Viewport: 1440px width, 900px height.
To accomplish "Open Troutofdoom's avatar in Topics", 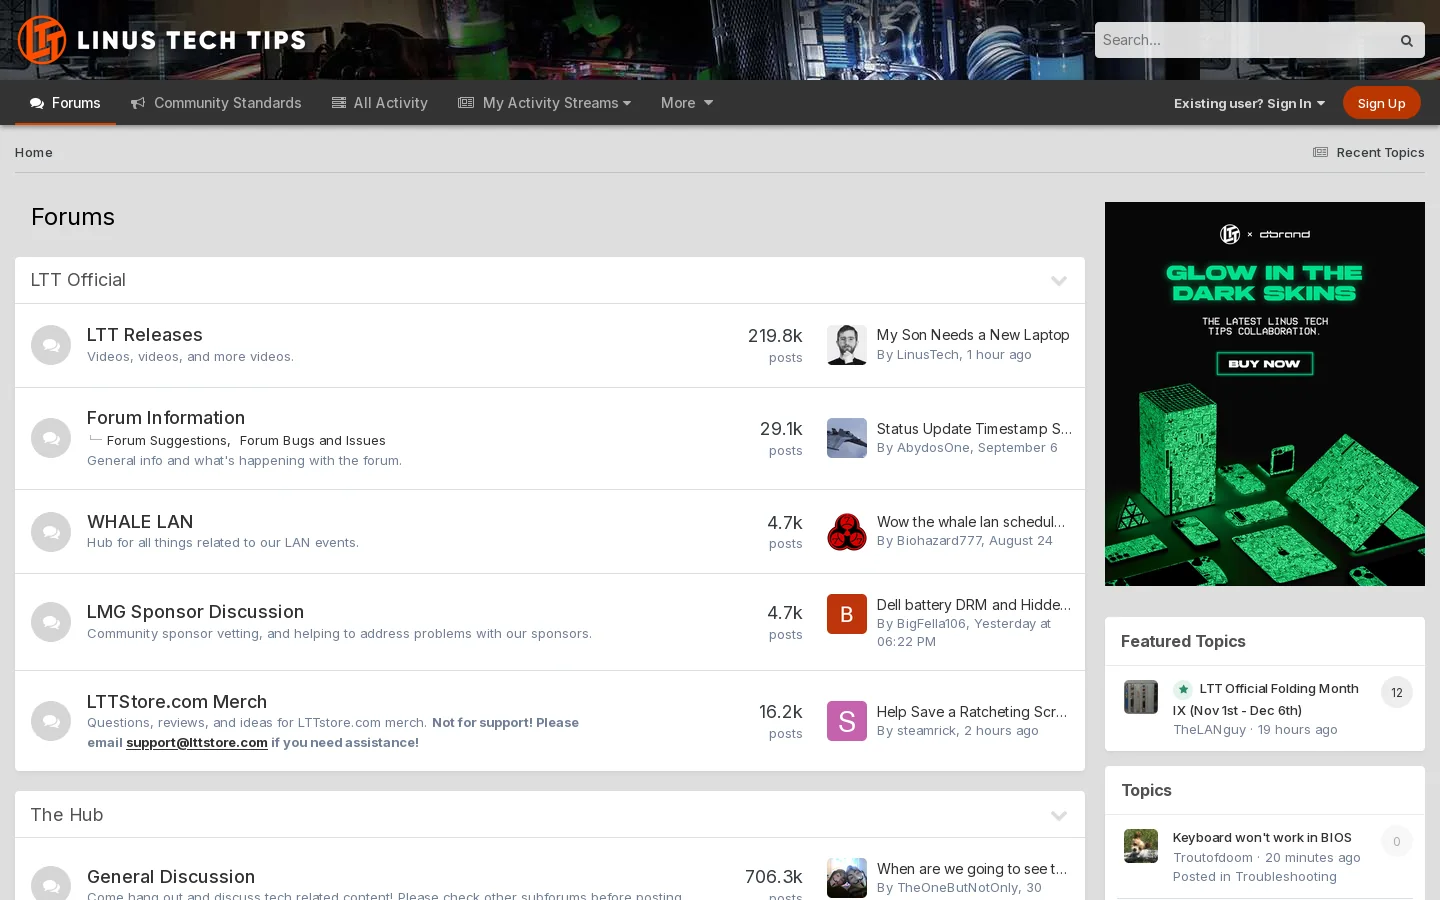I will click(x=1141, y=846).
